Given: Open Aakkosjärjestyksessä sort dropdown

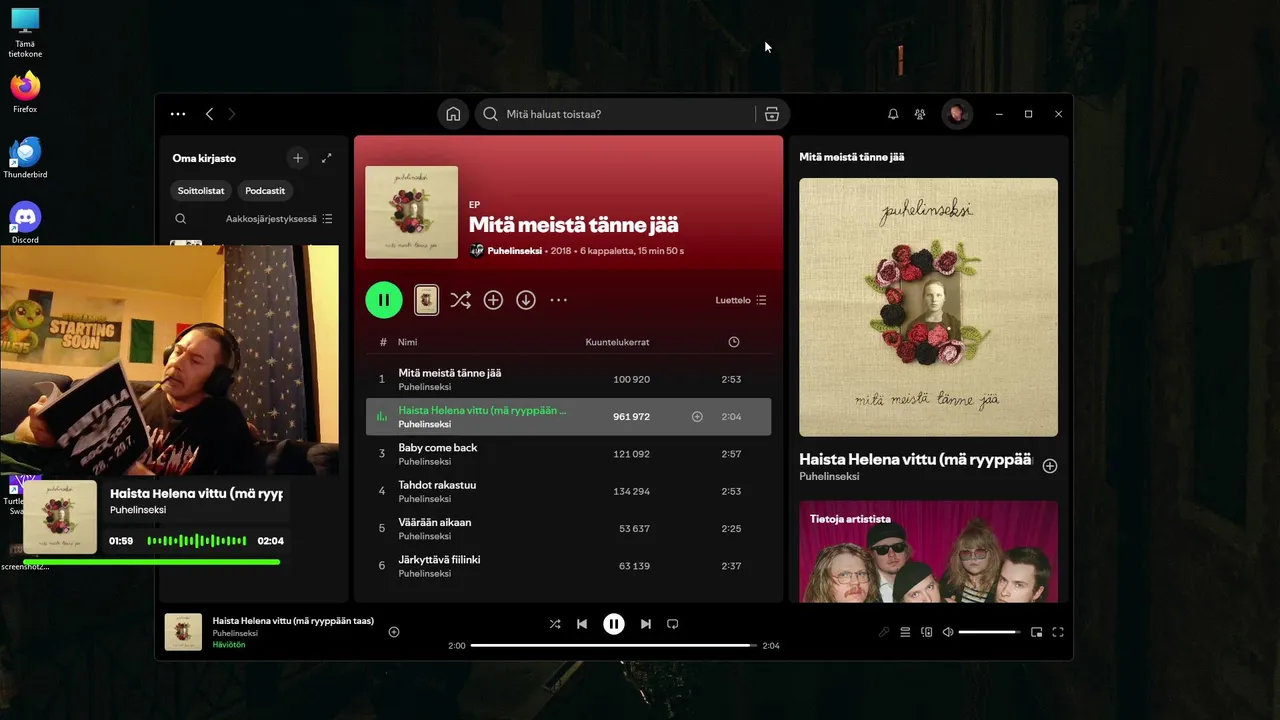Looking at the screenshot, I should [x=279, y=219].
